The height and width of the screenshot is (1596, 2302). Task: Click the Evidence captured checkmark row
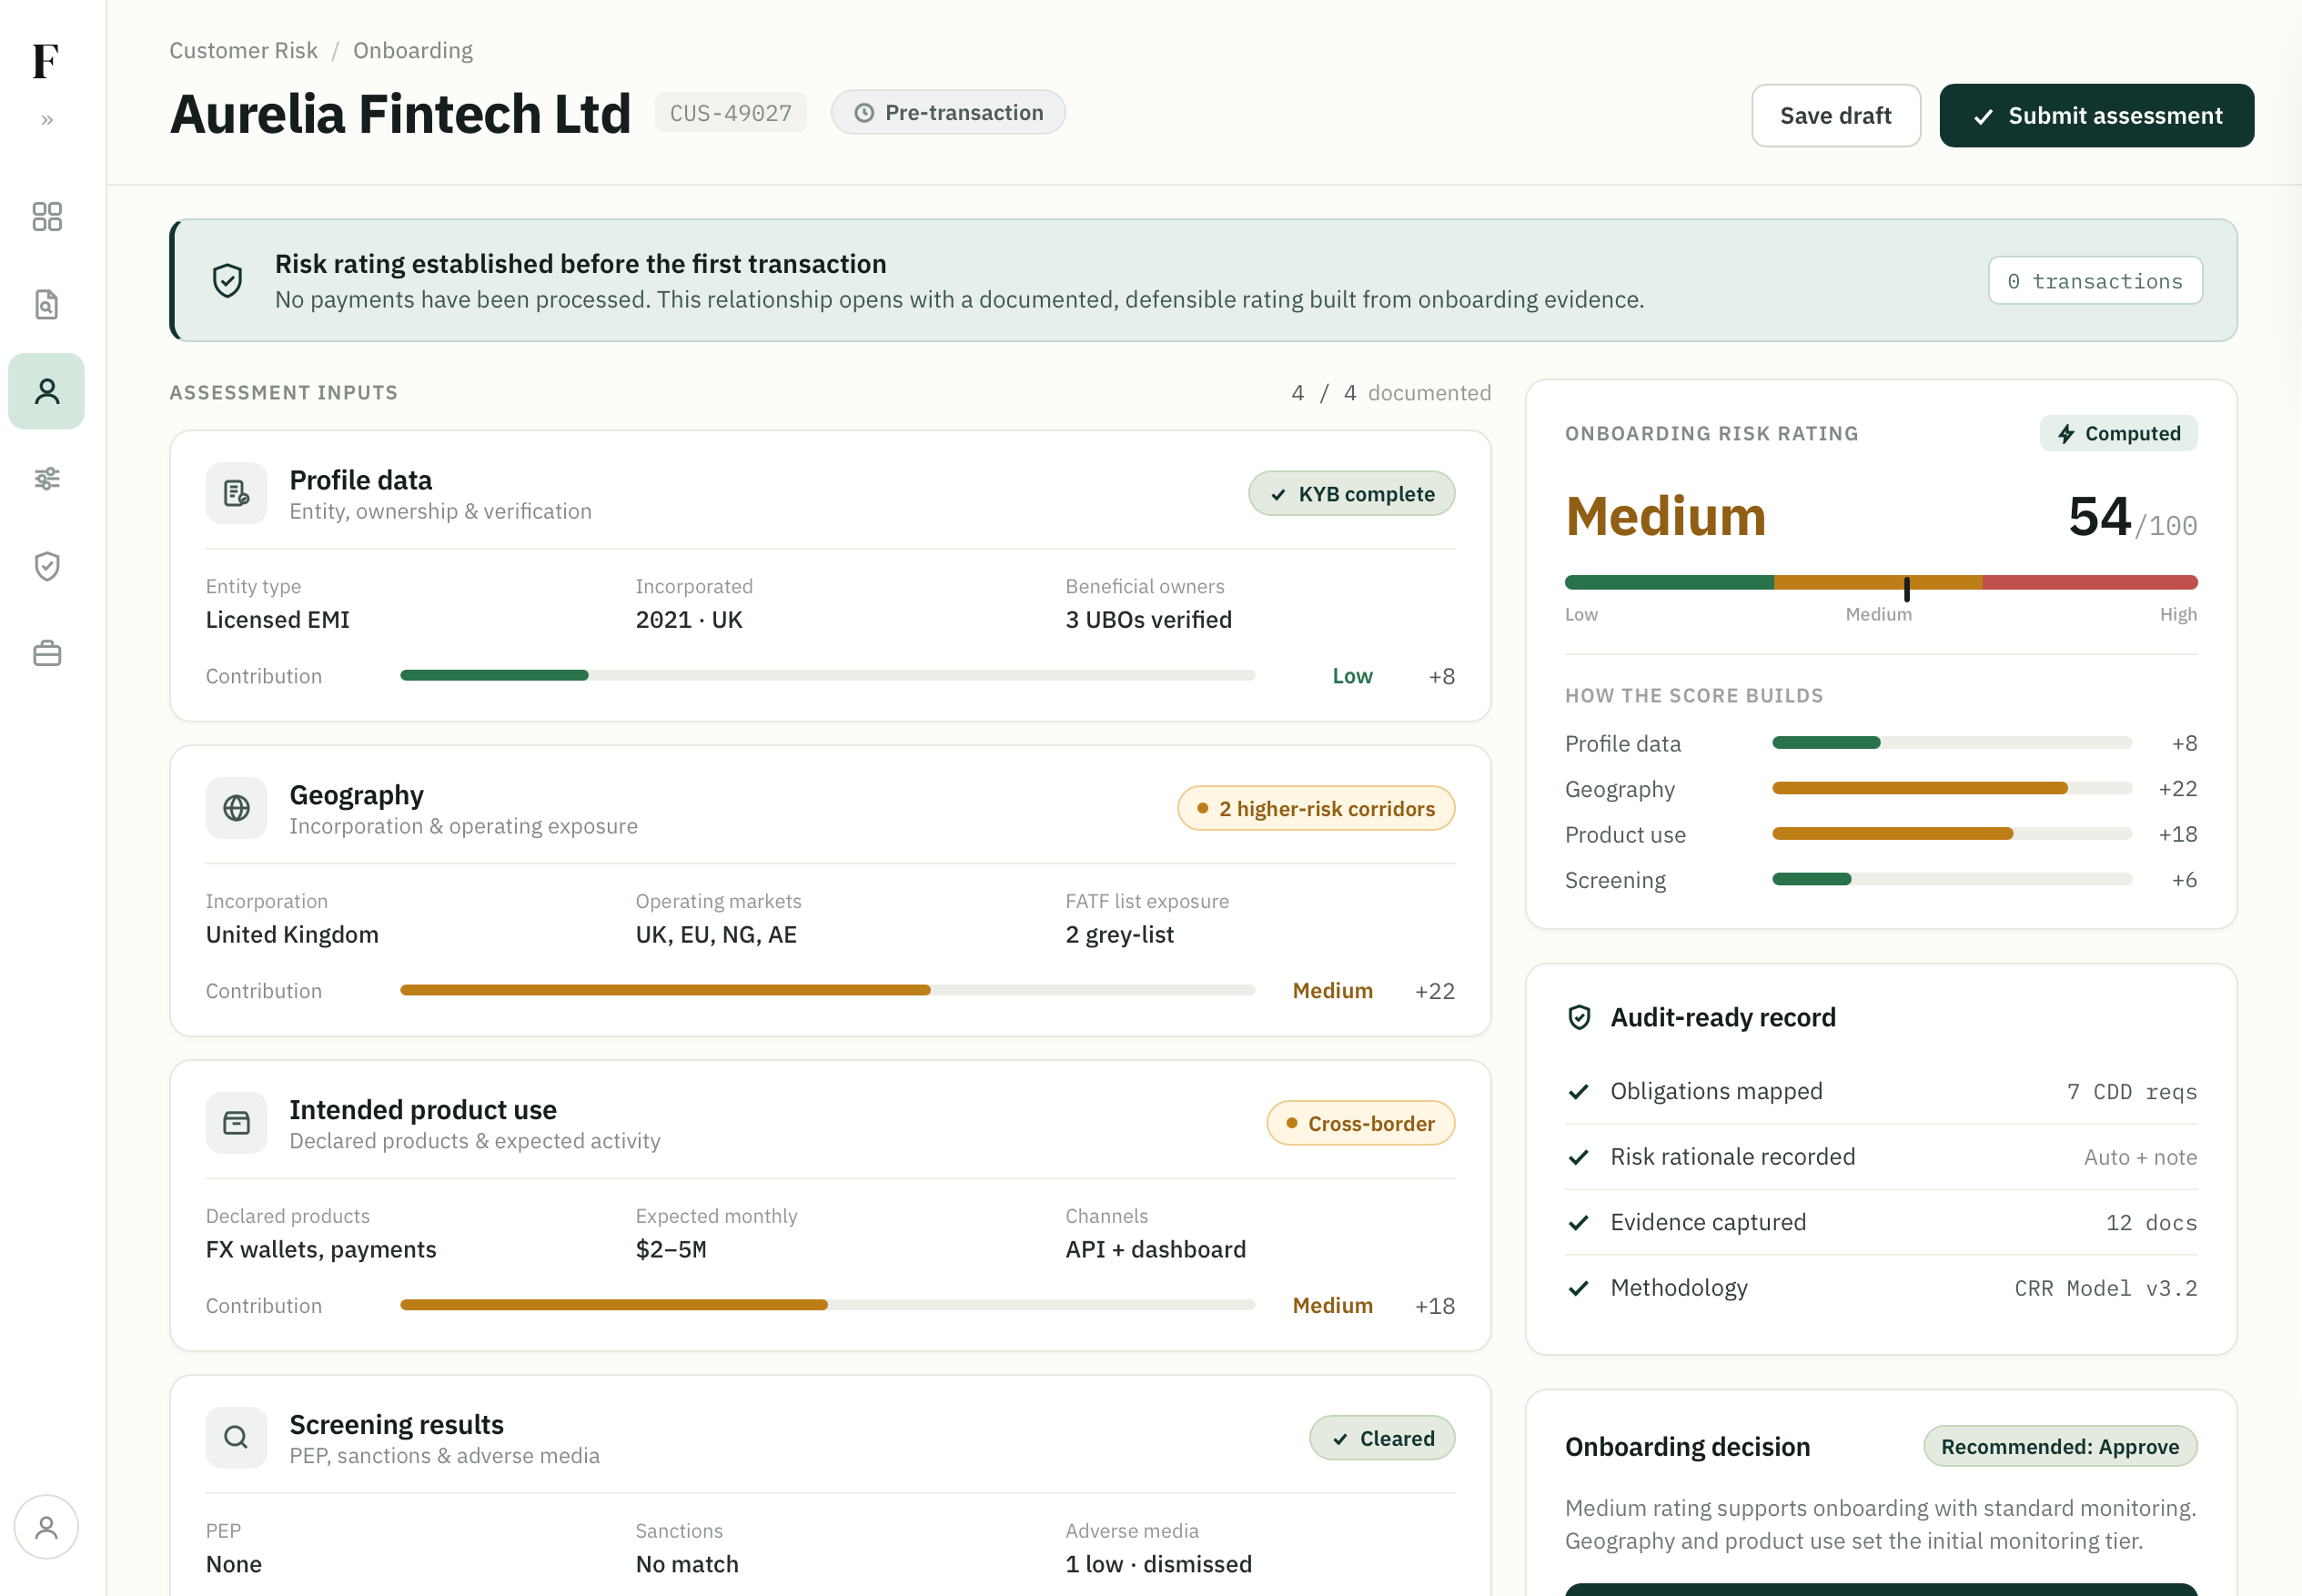[x=1880, y=1222]
